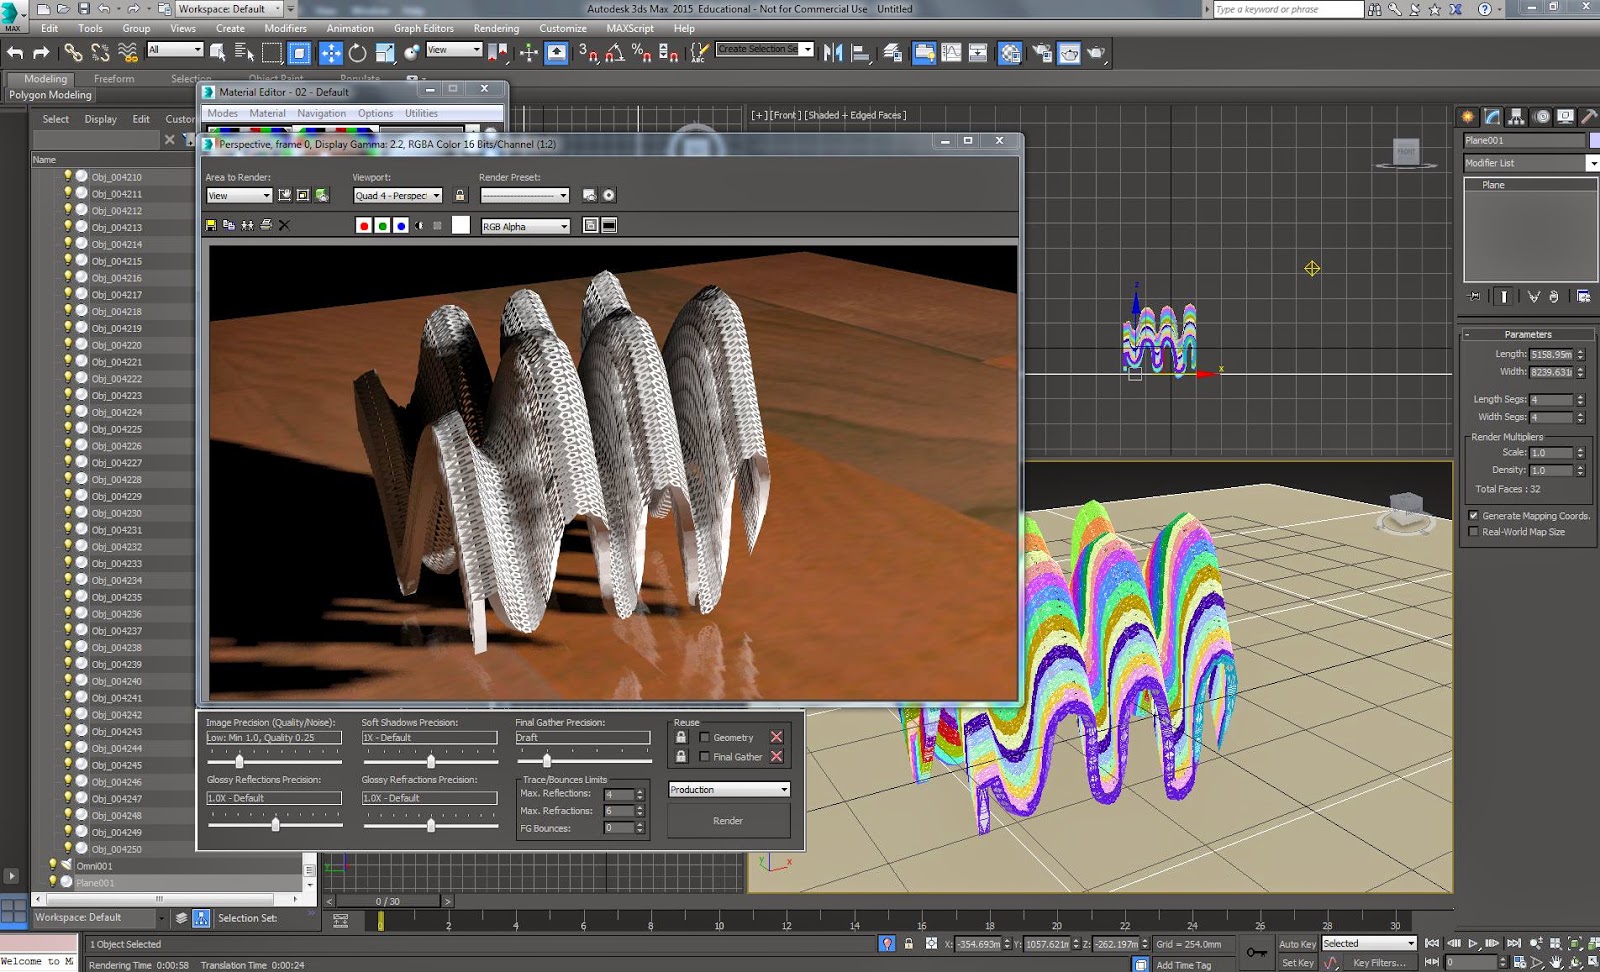Viewport: 1600px width, 972px height.
Task: Check the Reuse Geometry checkbox
Action: 704,738
